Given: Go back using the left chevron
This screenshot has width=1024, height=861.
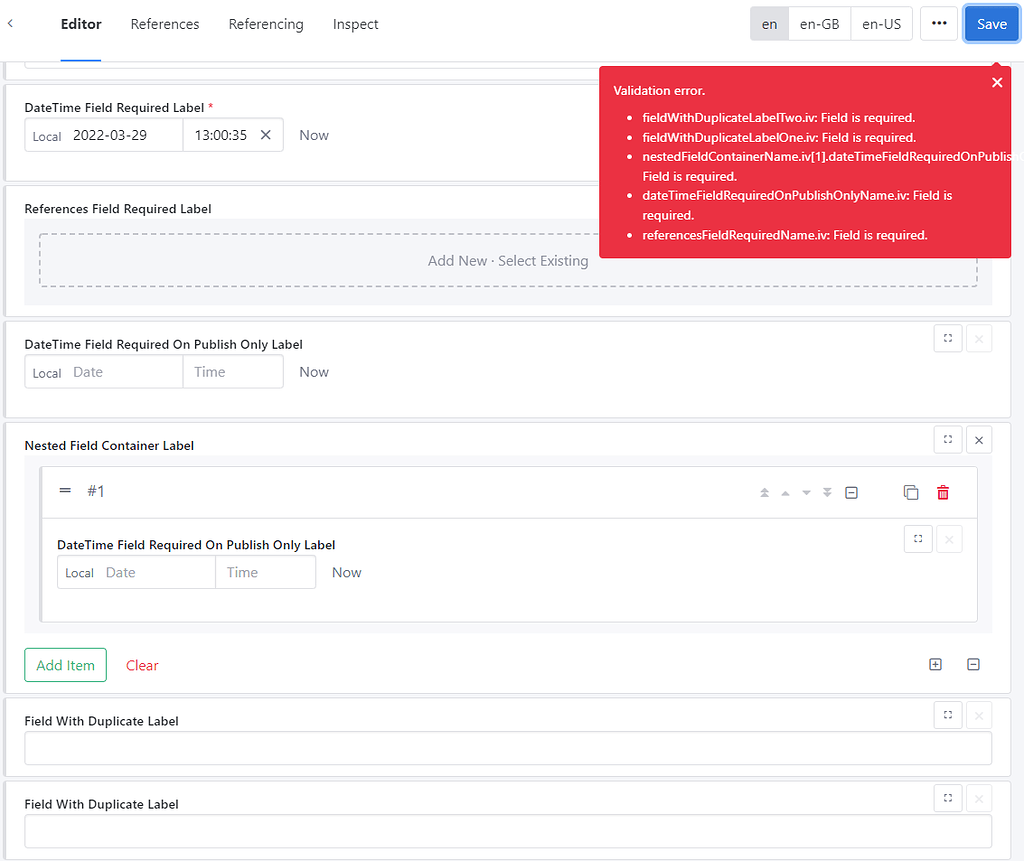Looking at the screenshot, I should [x=11, y=24].
